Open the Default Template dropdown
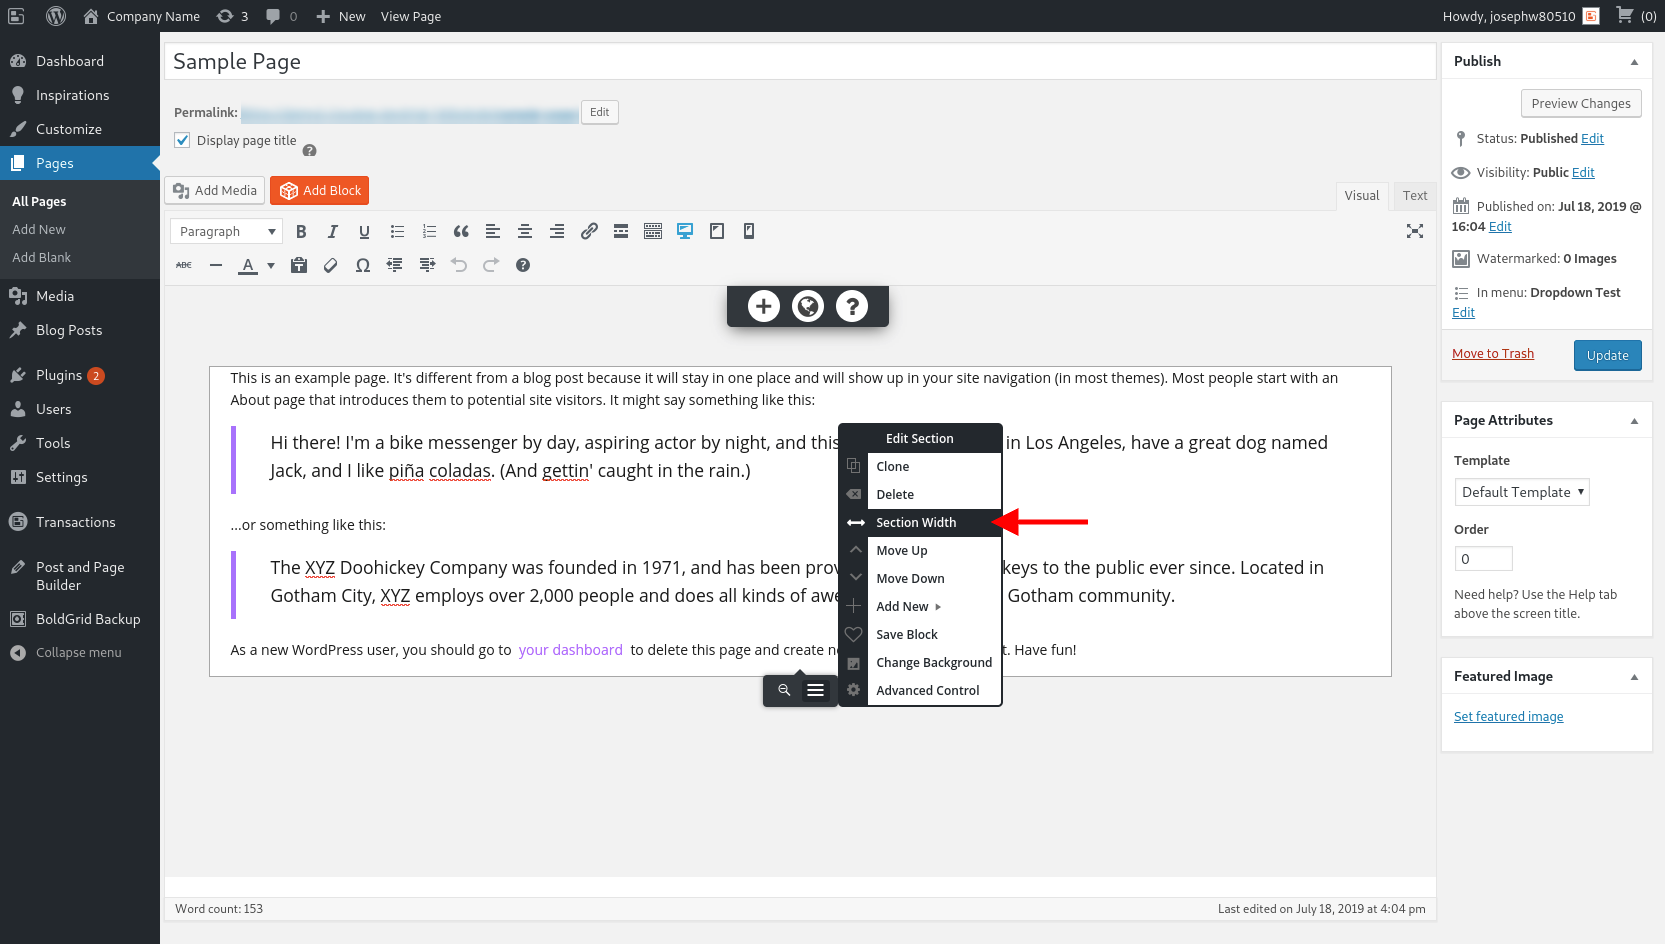 (1521, 492)
